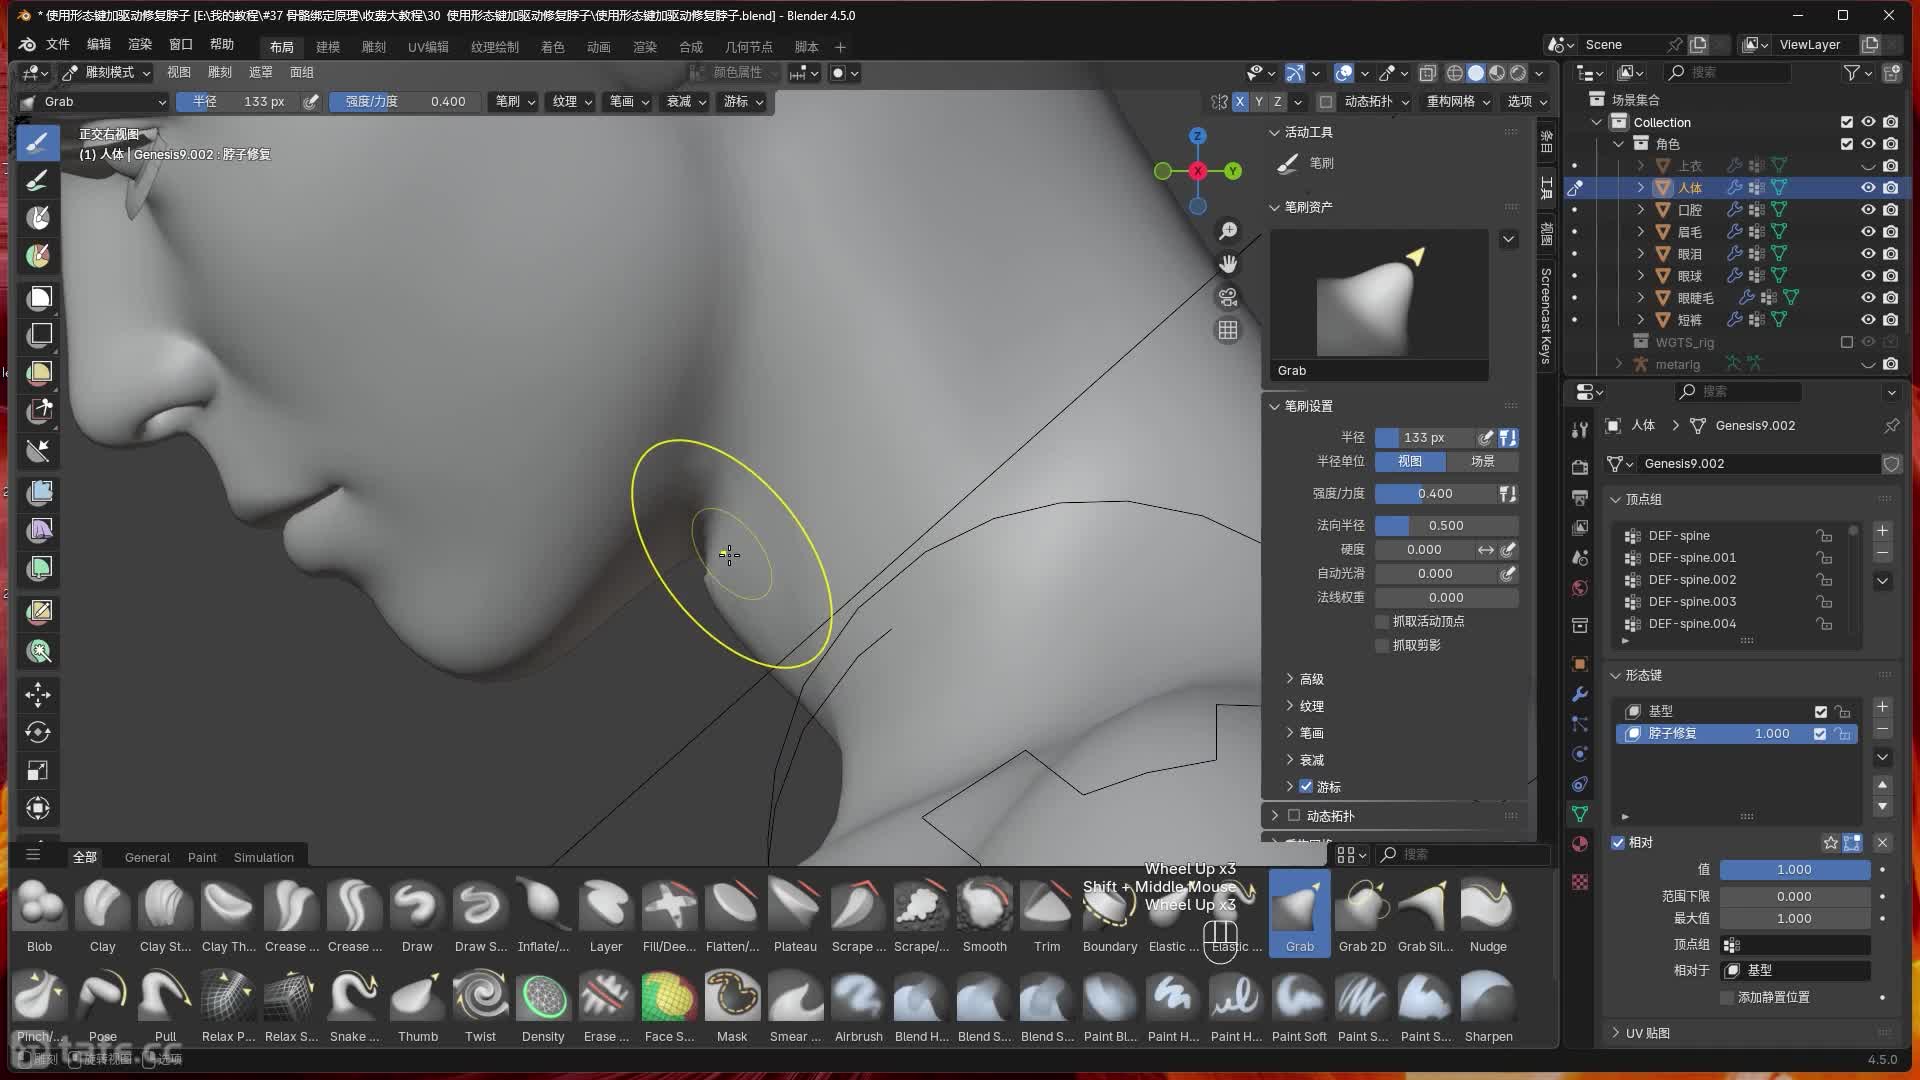Toggle X axis symmetry

[1240, 102]
